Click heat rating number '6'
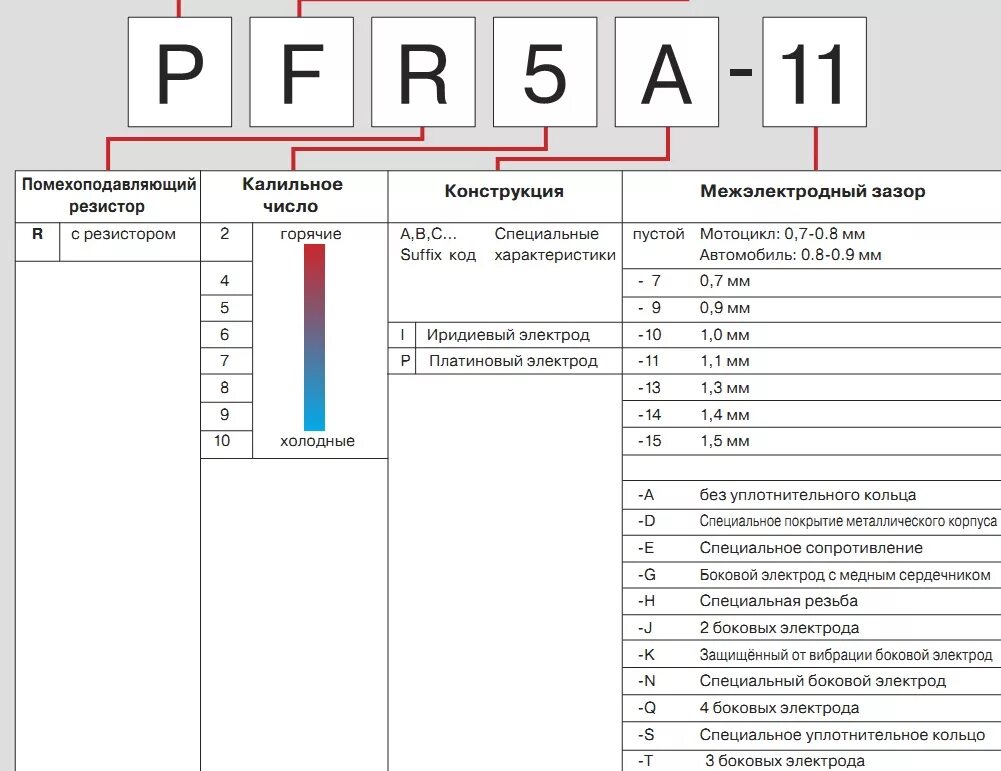Image resolution: width=1001 pixels, height=771 pixels. [225, 334]
